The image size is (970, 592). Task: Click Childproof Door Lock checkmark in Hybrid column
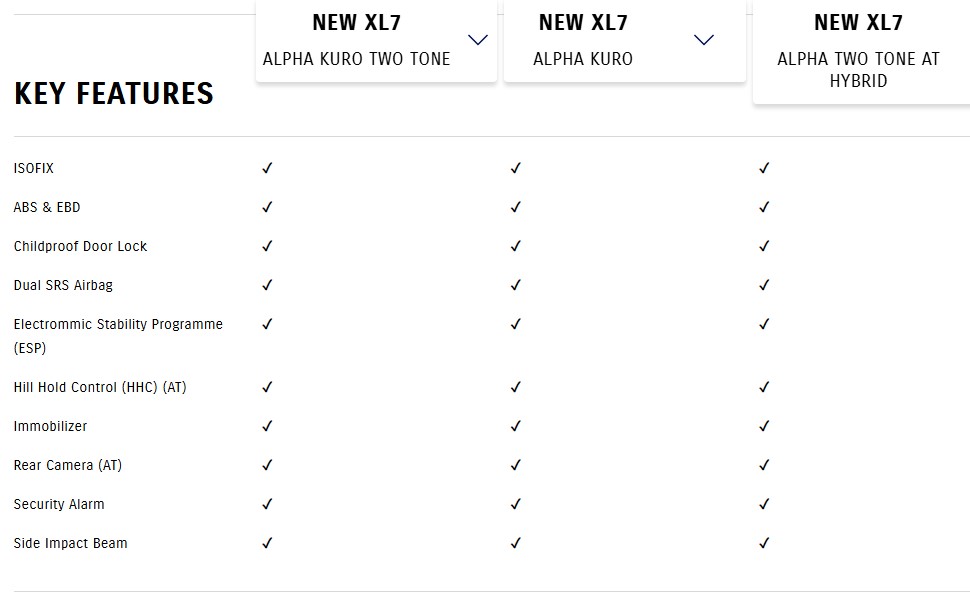(764, 246)
